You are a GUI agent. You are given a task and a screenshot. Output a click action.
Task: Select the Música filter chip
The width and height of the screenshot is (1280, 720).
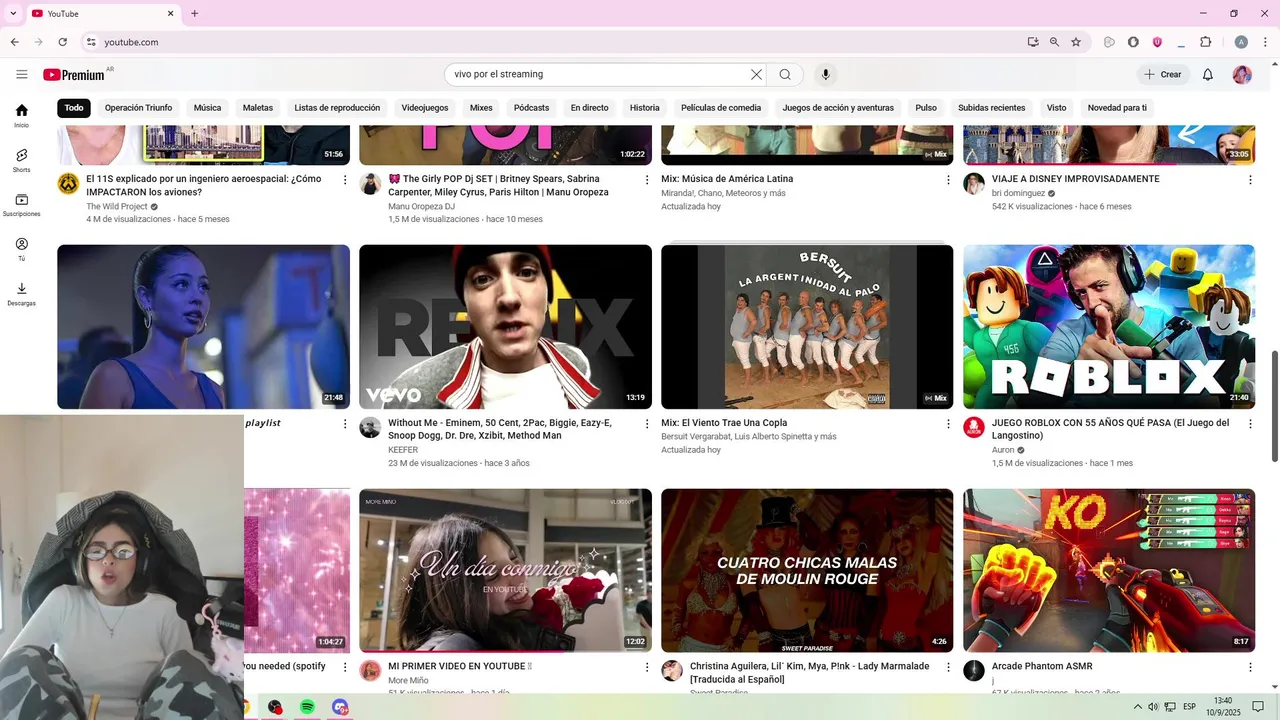point(207,108)
